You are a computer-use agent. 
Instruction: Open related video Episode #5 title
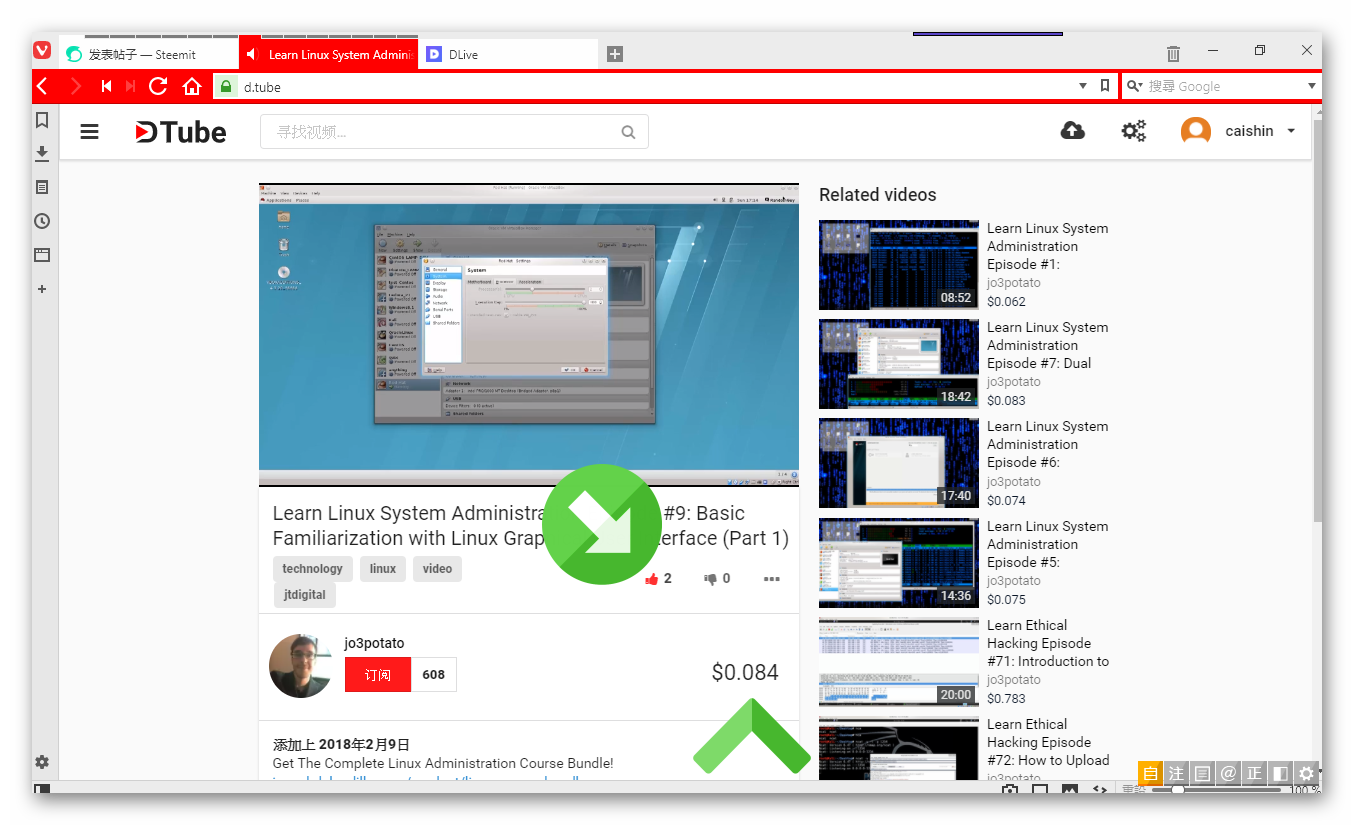point(1047,544)
